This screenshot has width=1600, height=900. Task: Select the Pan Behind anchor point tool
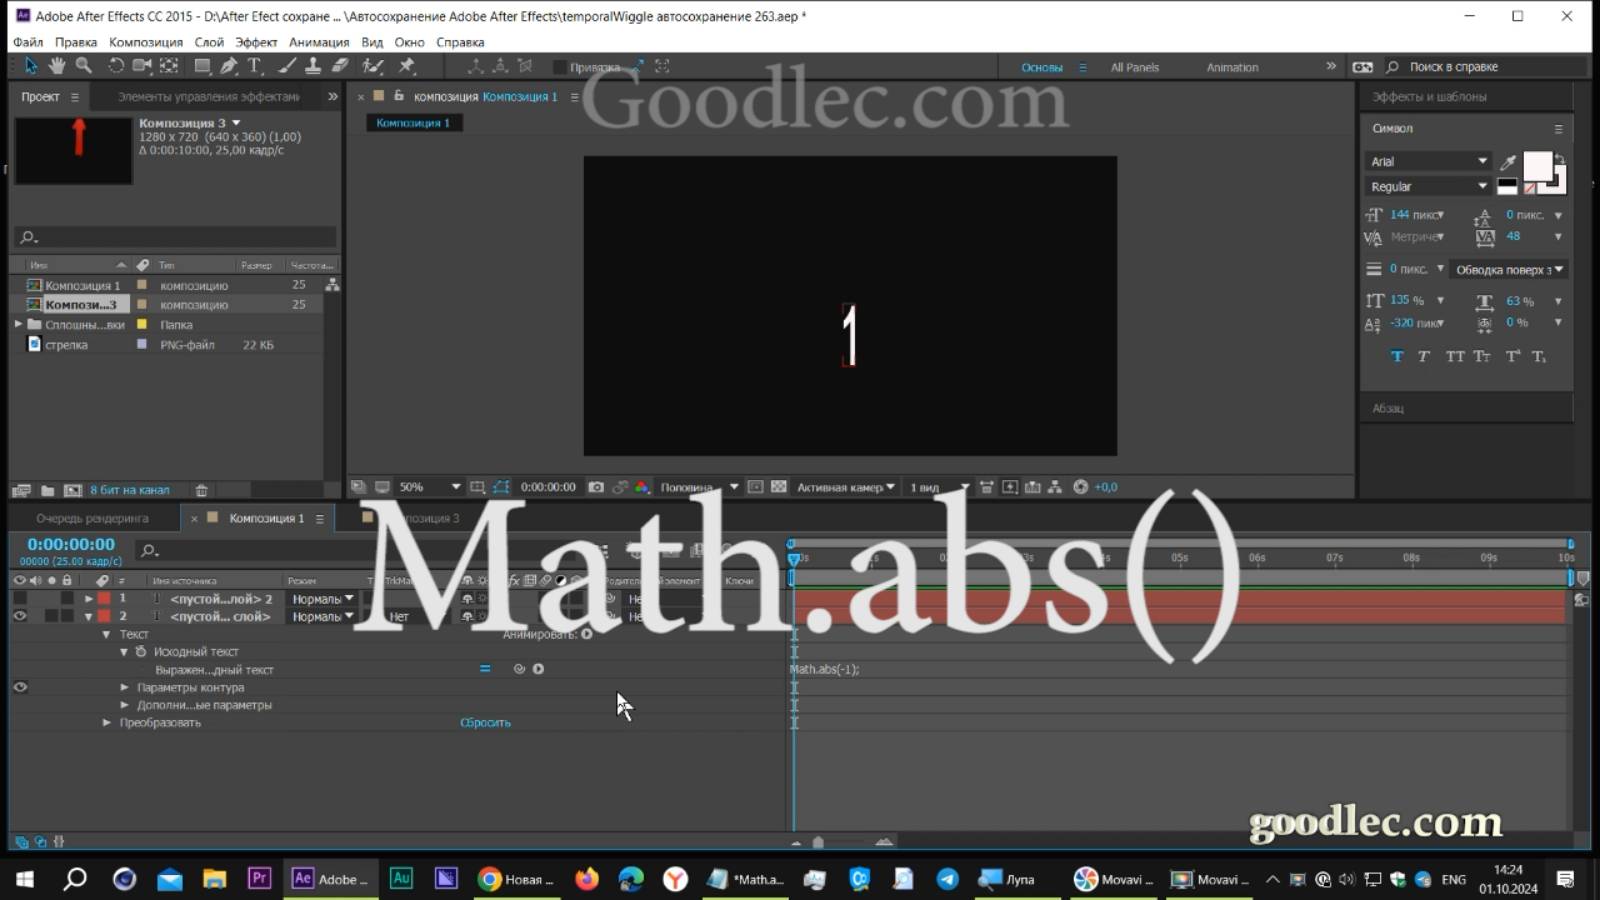tap(169, 66)
